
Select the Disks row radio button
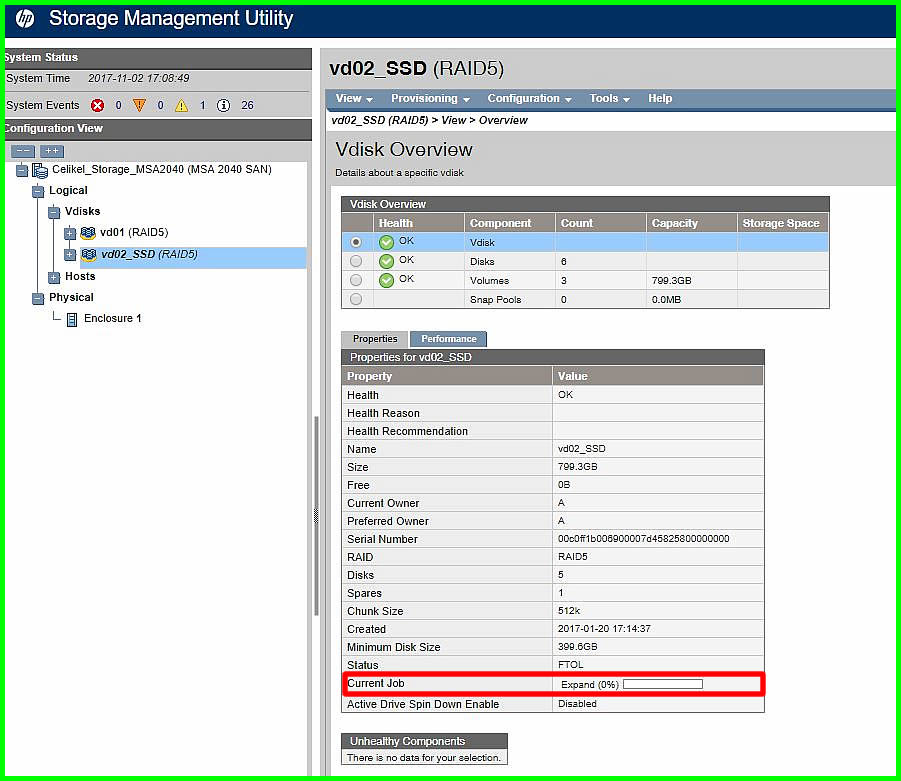pyautogui.click(x=356, y=261)
